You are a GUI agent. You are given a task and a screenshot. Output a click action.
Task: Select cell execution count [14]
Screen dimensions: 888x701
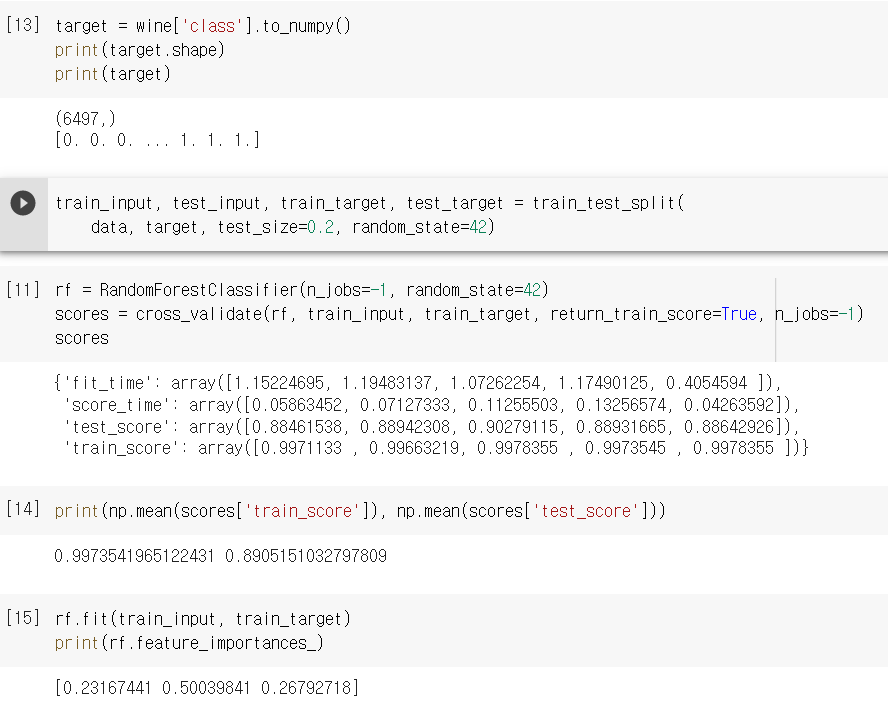pos(23,508)
